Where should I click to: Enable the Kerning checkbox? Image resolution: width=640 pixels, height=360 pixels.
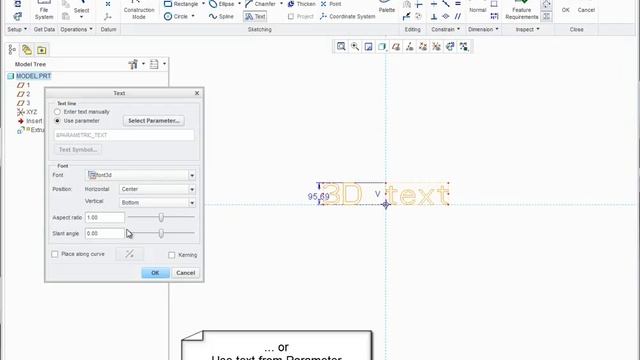171,255
